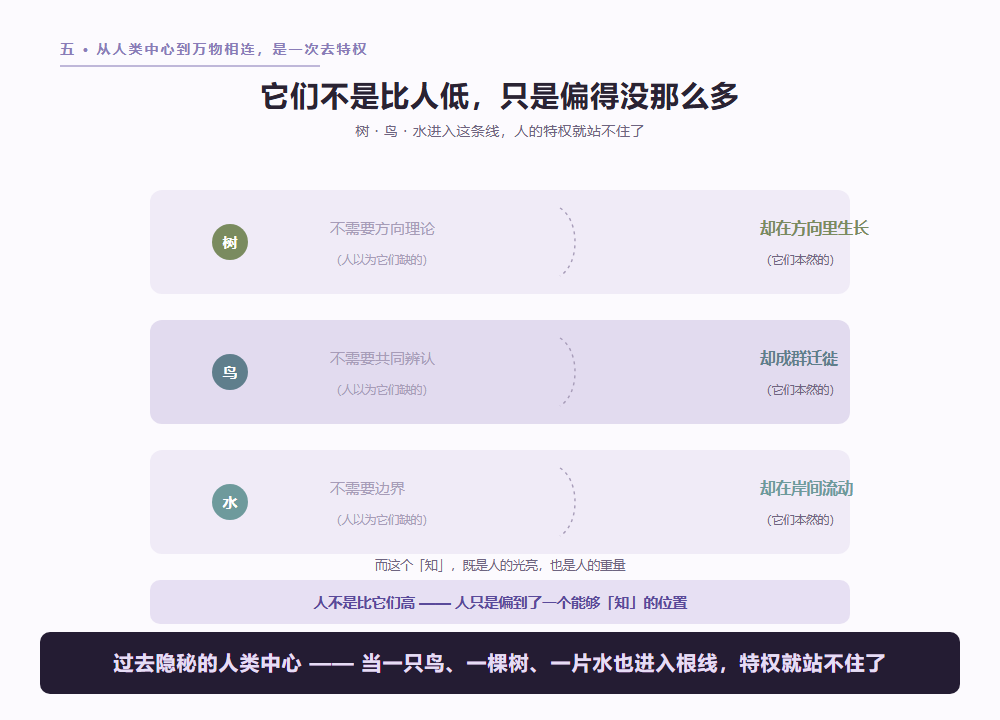Click (它们本然的) under 却在方向里生长
The height and width of the screenshot is (720, 1000).
[800, 260]
